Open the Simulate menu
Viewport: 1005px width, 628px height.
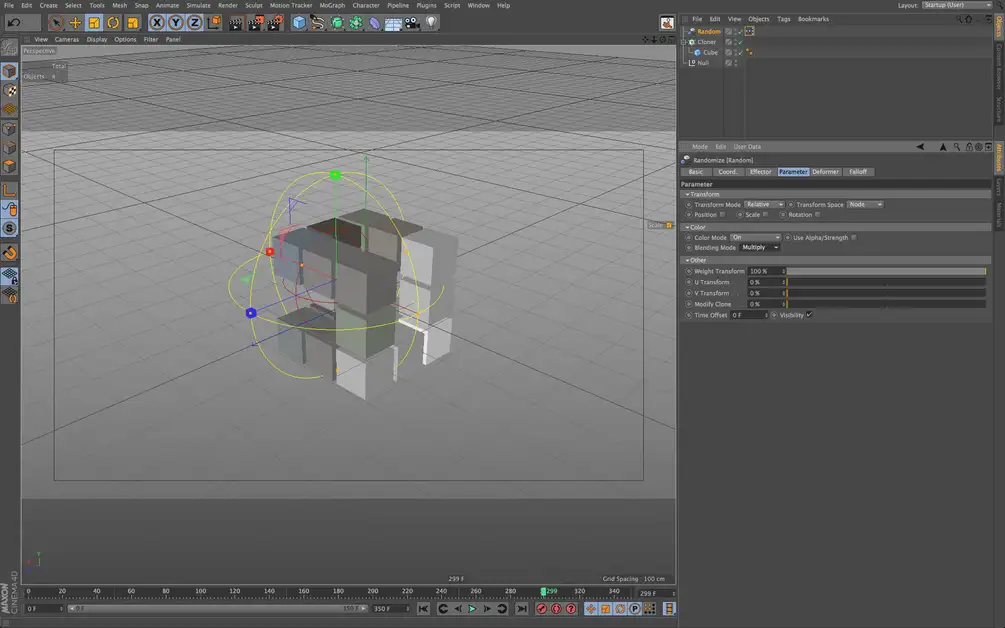[198, 5]
